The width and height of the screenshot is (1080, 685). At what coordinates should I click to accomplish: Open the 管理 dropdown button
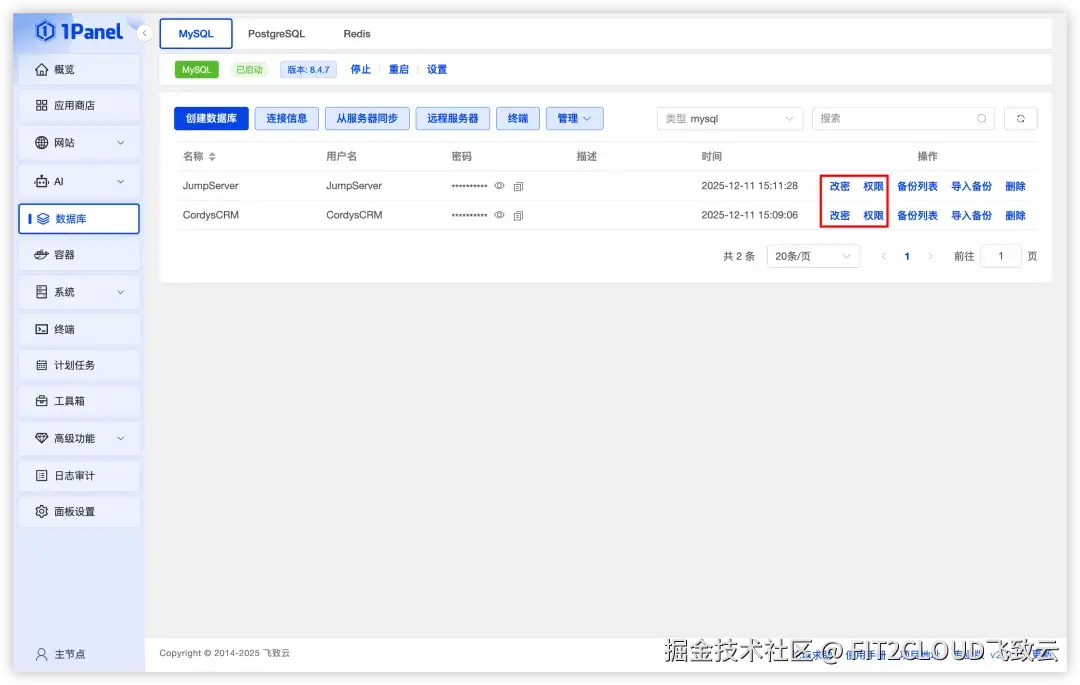(x=574, y=118)
